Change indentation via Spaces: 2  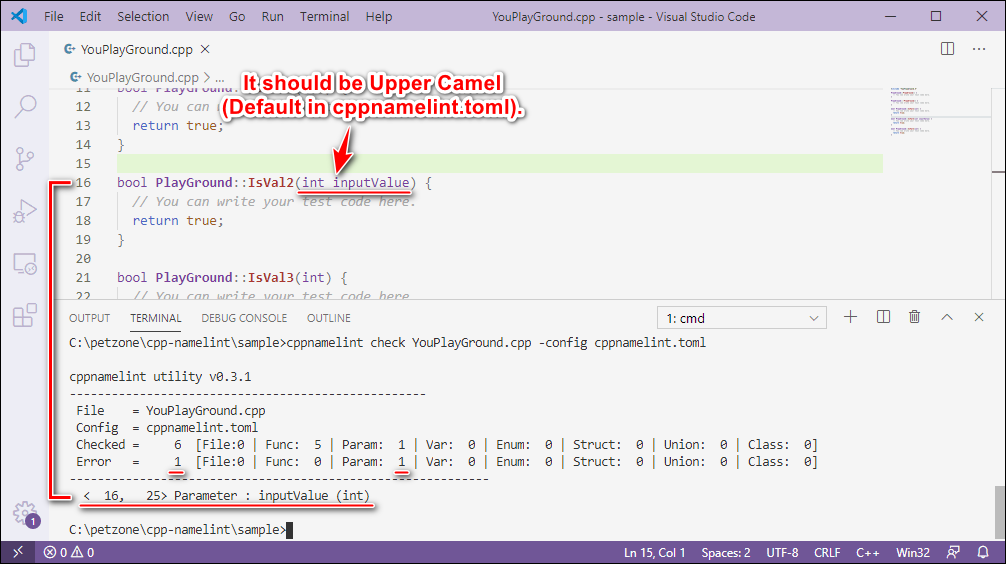(x=726, y=552)
